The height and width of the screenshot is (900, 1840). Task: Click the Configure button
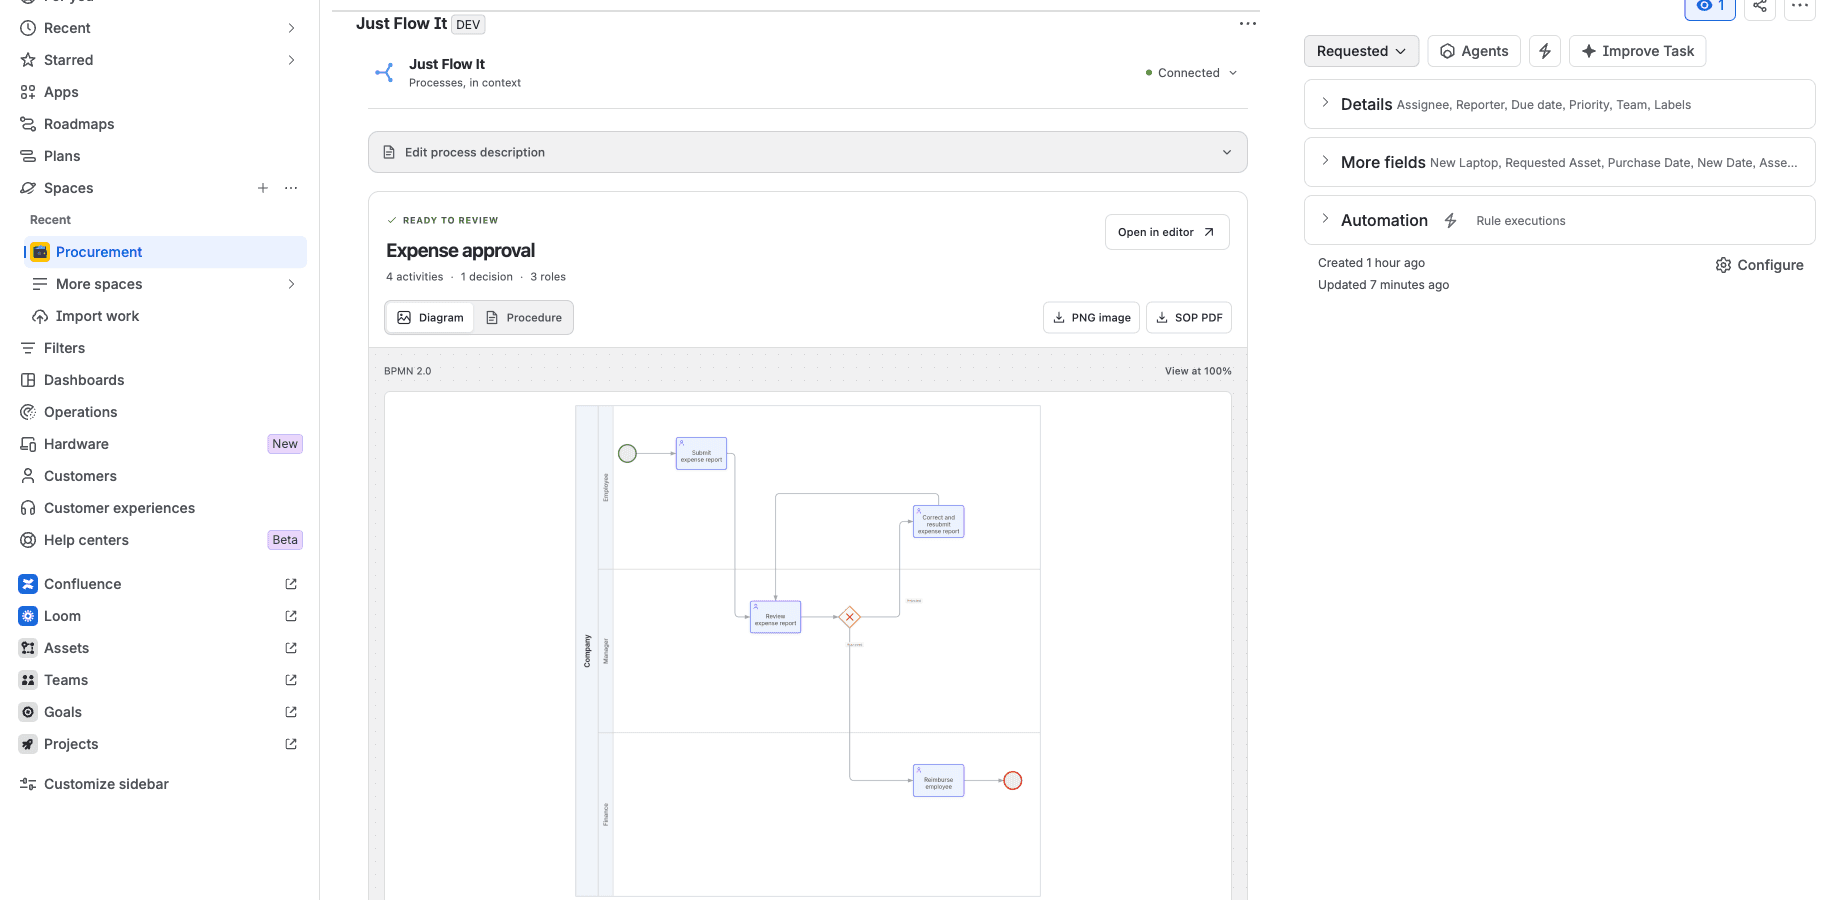point(1760,265)
